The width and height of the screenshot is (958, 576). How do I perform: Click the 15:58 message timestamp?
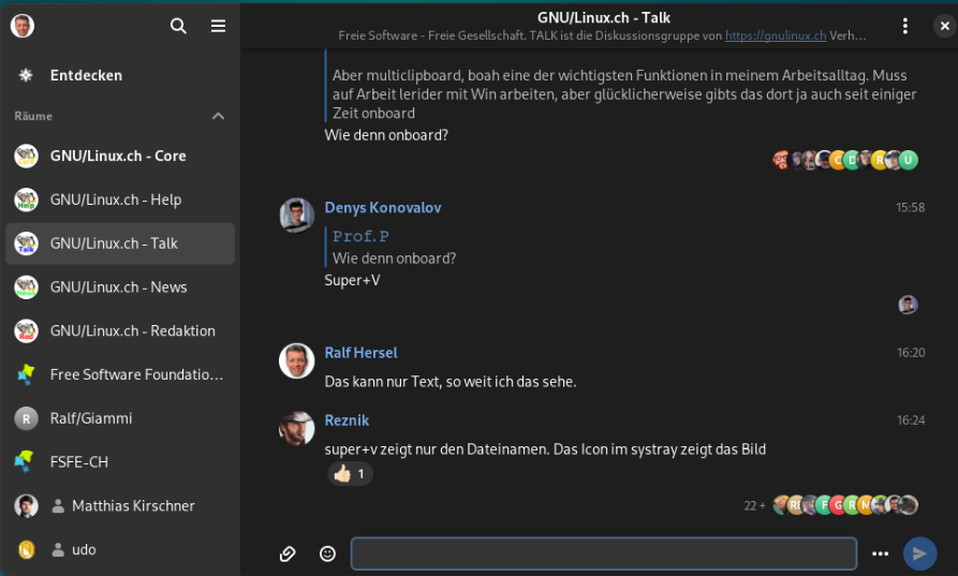tap(910, 208)
